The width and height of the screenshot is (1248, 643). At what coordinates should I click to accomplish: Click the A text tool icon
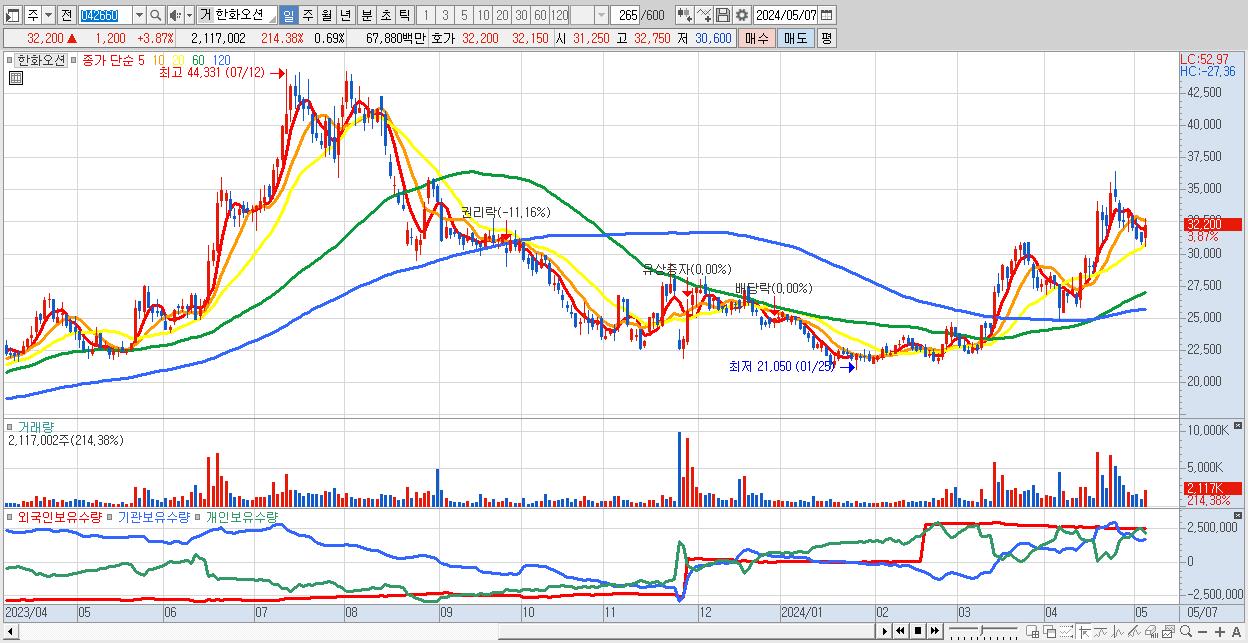tap(1237, 632)
